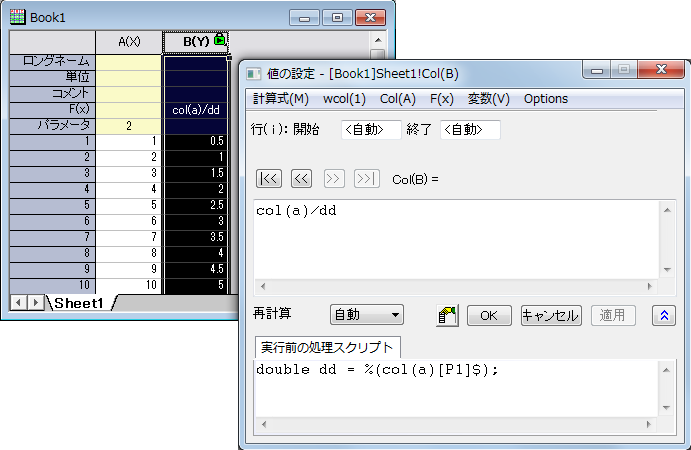Click the row start <自動> field
Screen dimensions: 691x450
(x=371, y=130)
